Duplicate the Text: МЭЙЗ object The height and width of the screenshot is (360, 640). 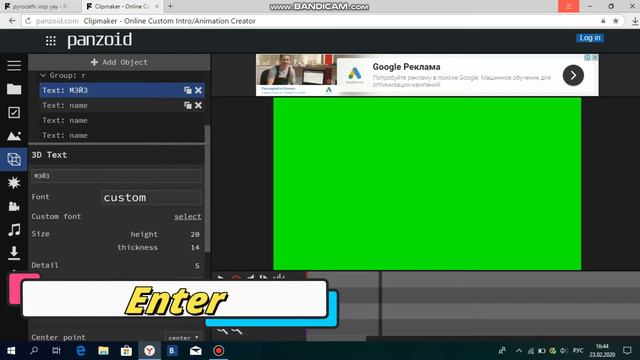point(188,90)
